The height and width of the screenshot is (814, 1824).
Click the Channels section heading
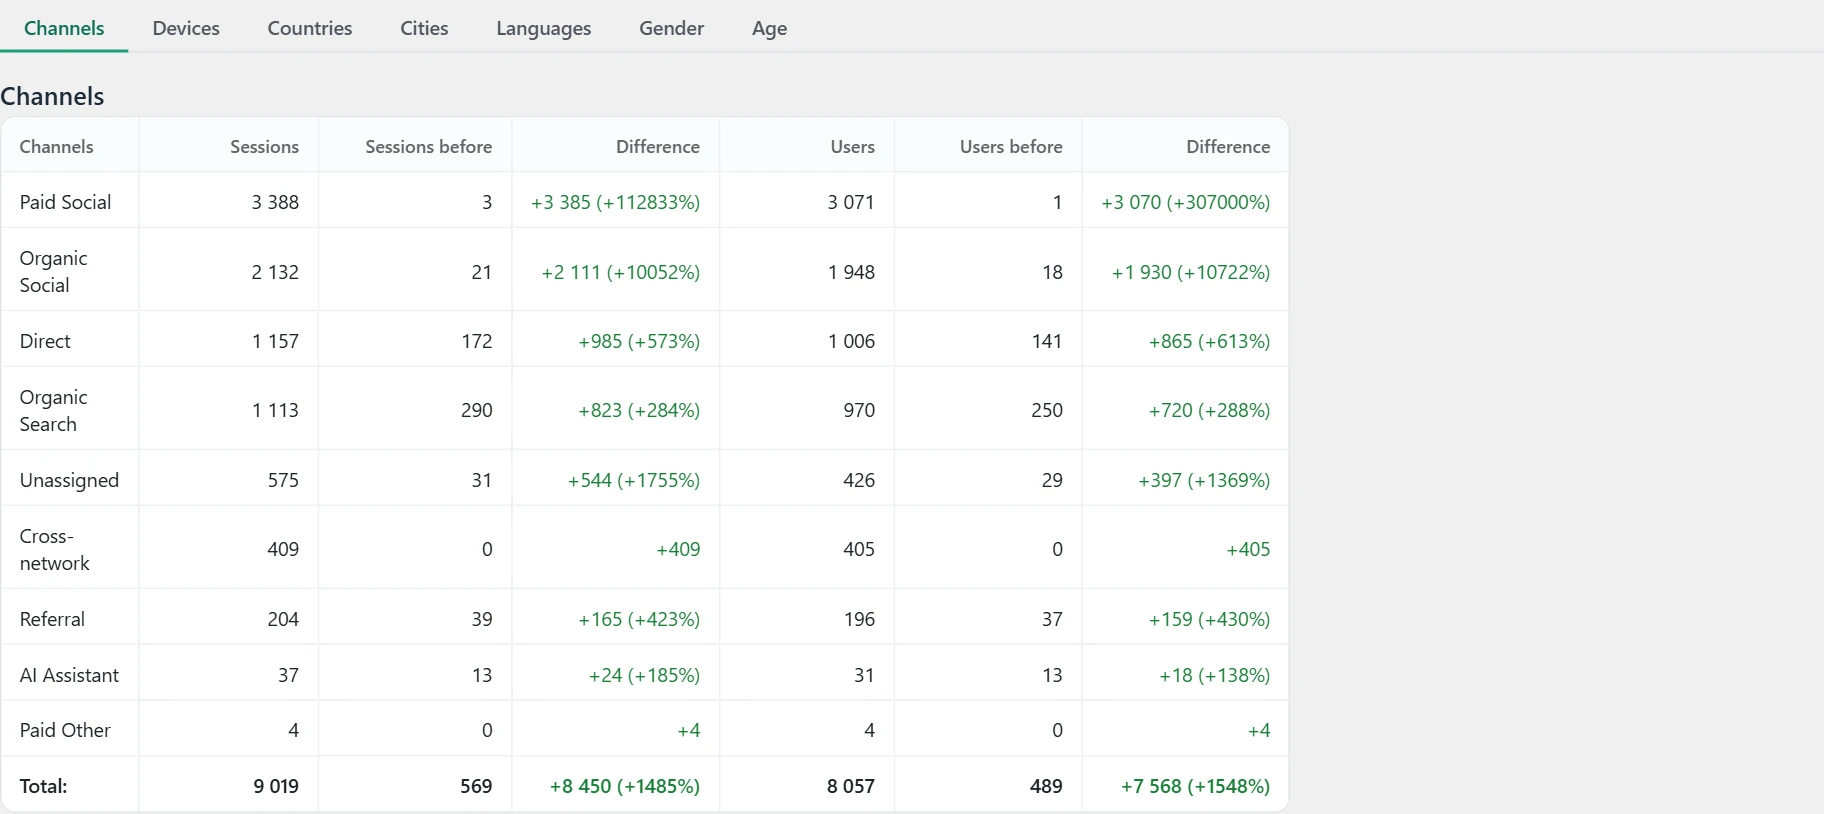tap(52, 96)
